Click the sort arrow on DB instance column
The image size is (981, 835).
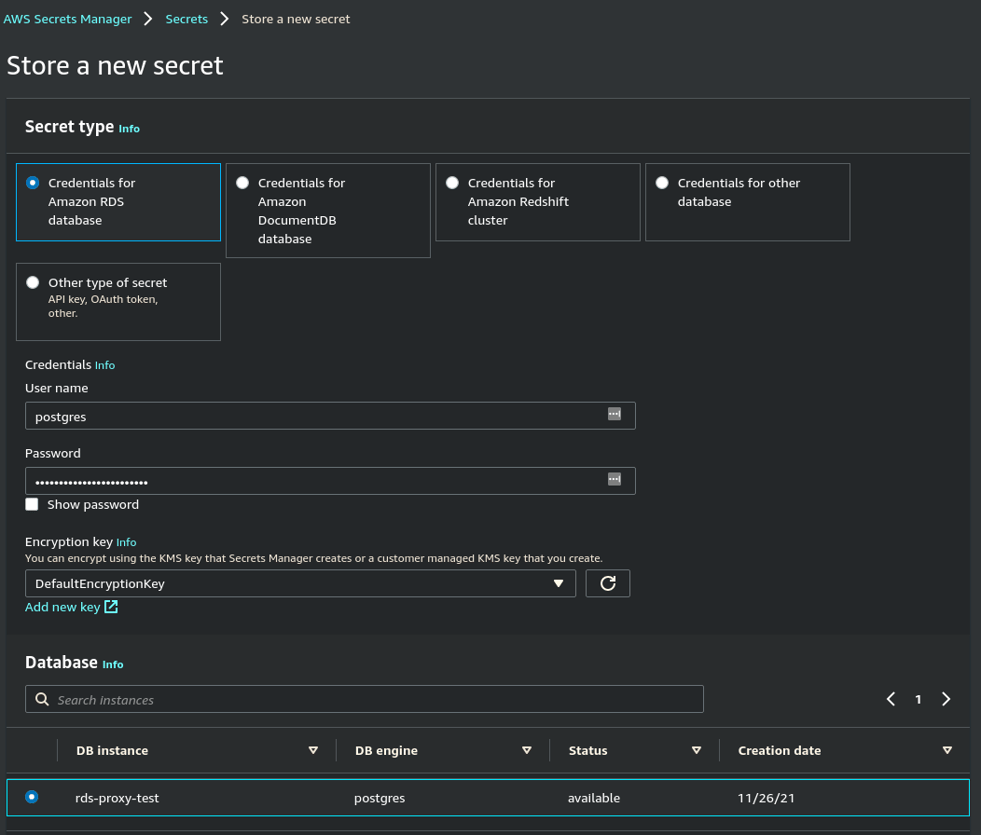(313, 750)
